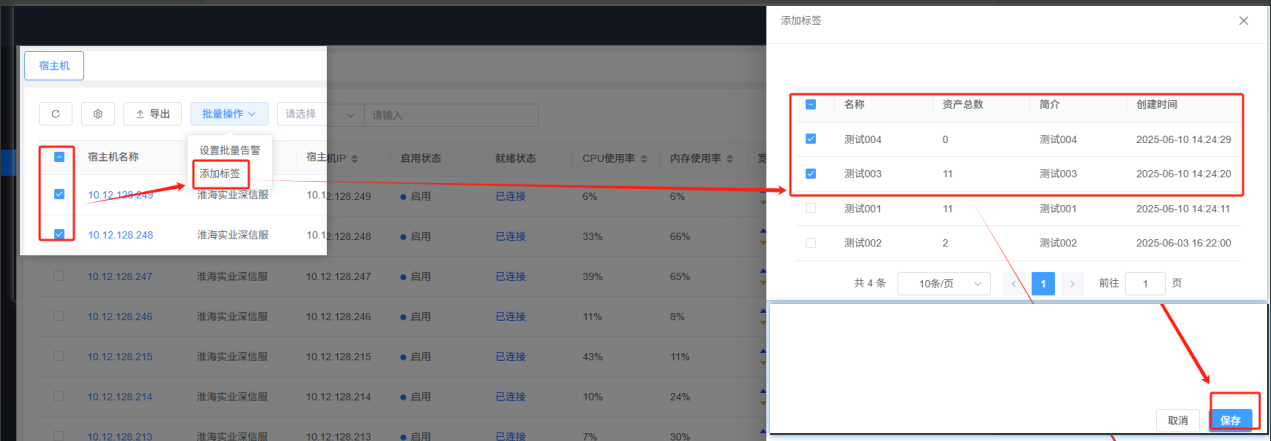Toggle select-all checkbox in tag table header

pos(811,104)
